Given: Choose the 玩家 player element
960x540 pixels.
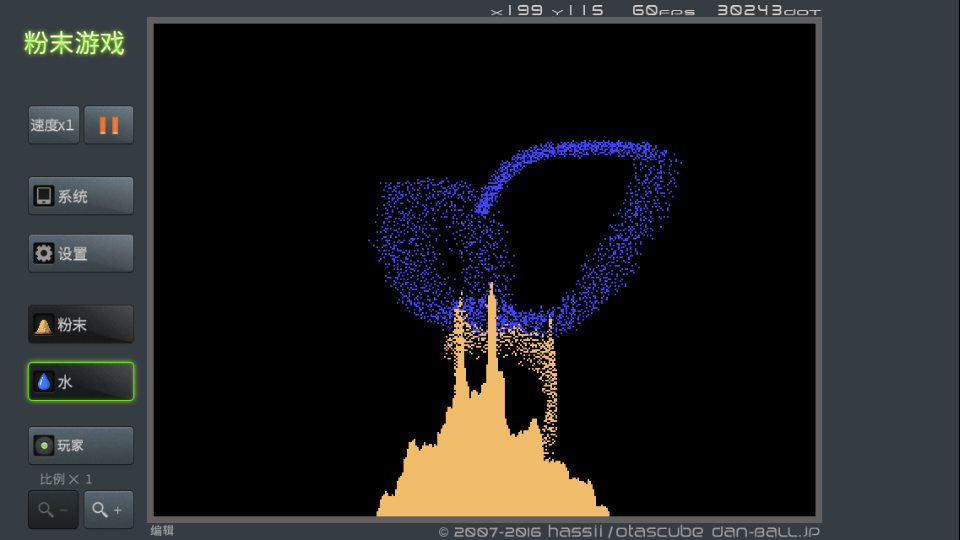Looking at the screenshot, I should click(x=80, y=445).
